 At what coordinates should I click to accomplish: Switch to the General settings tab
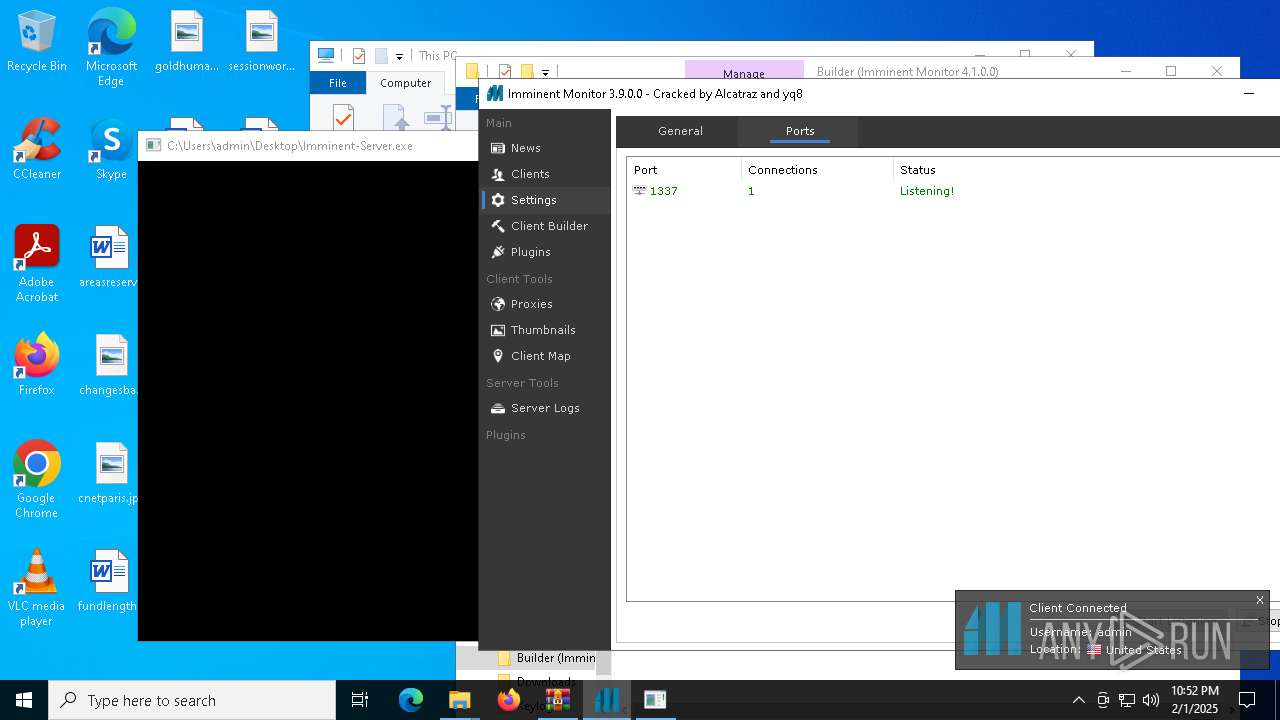click(x=680, y=131)
